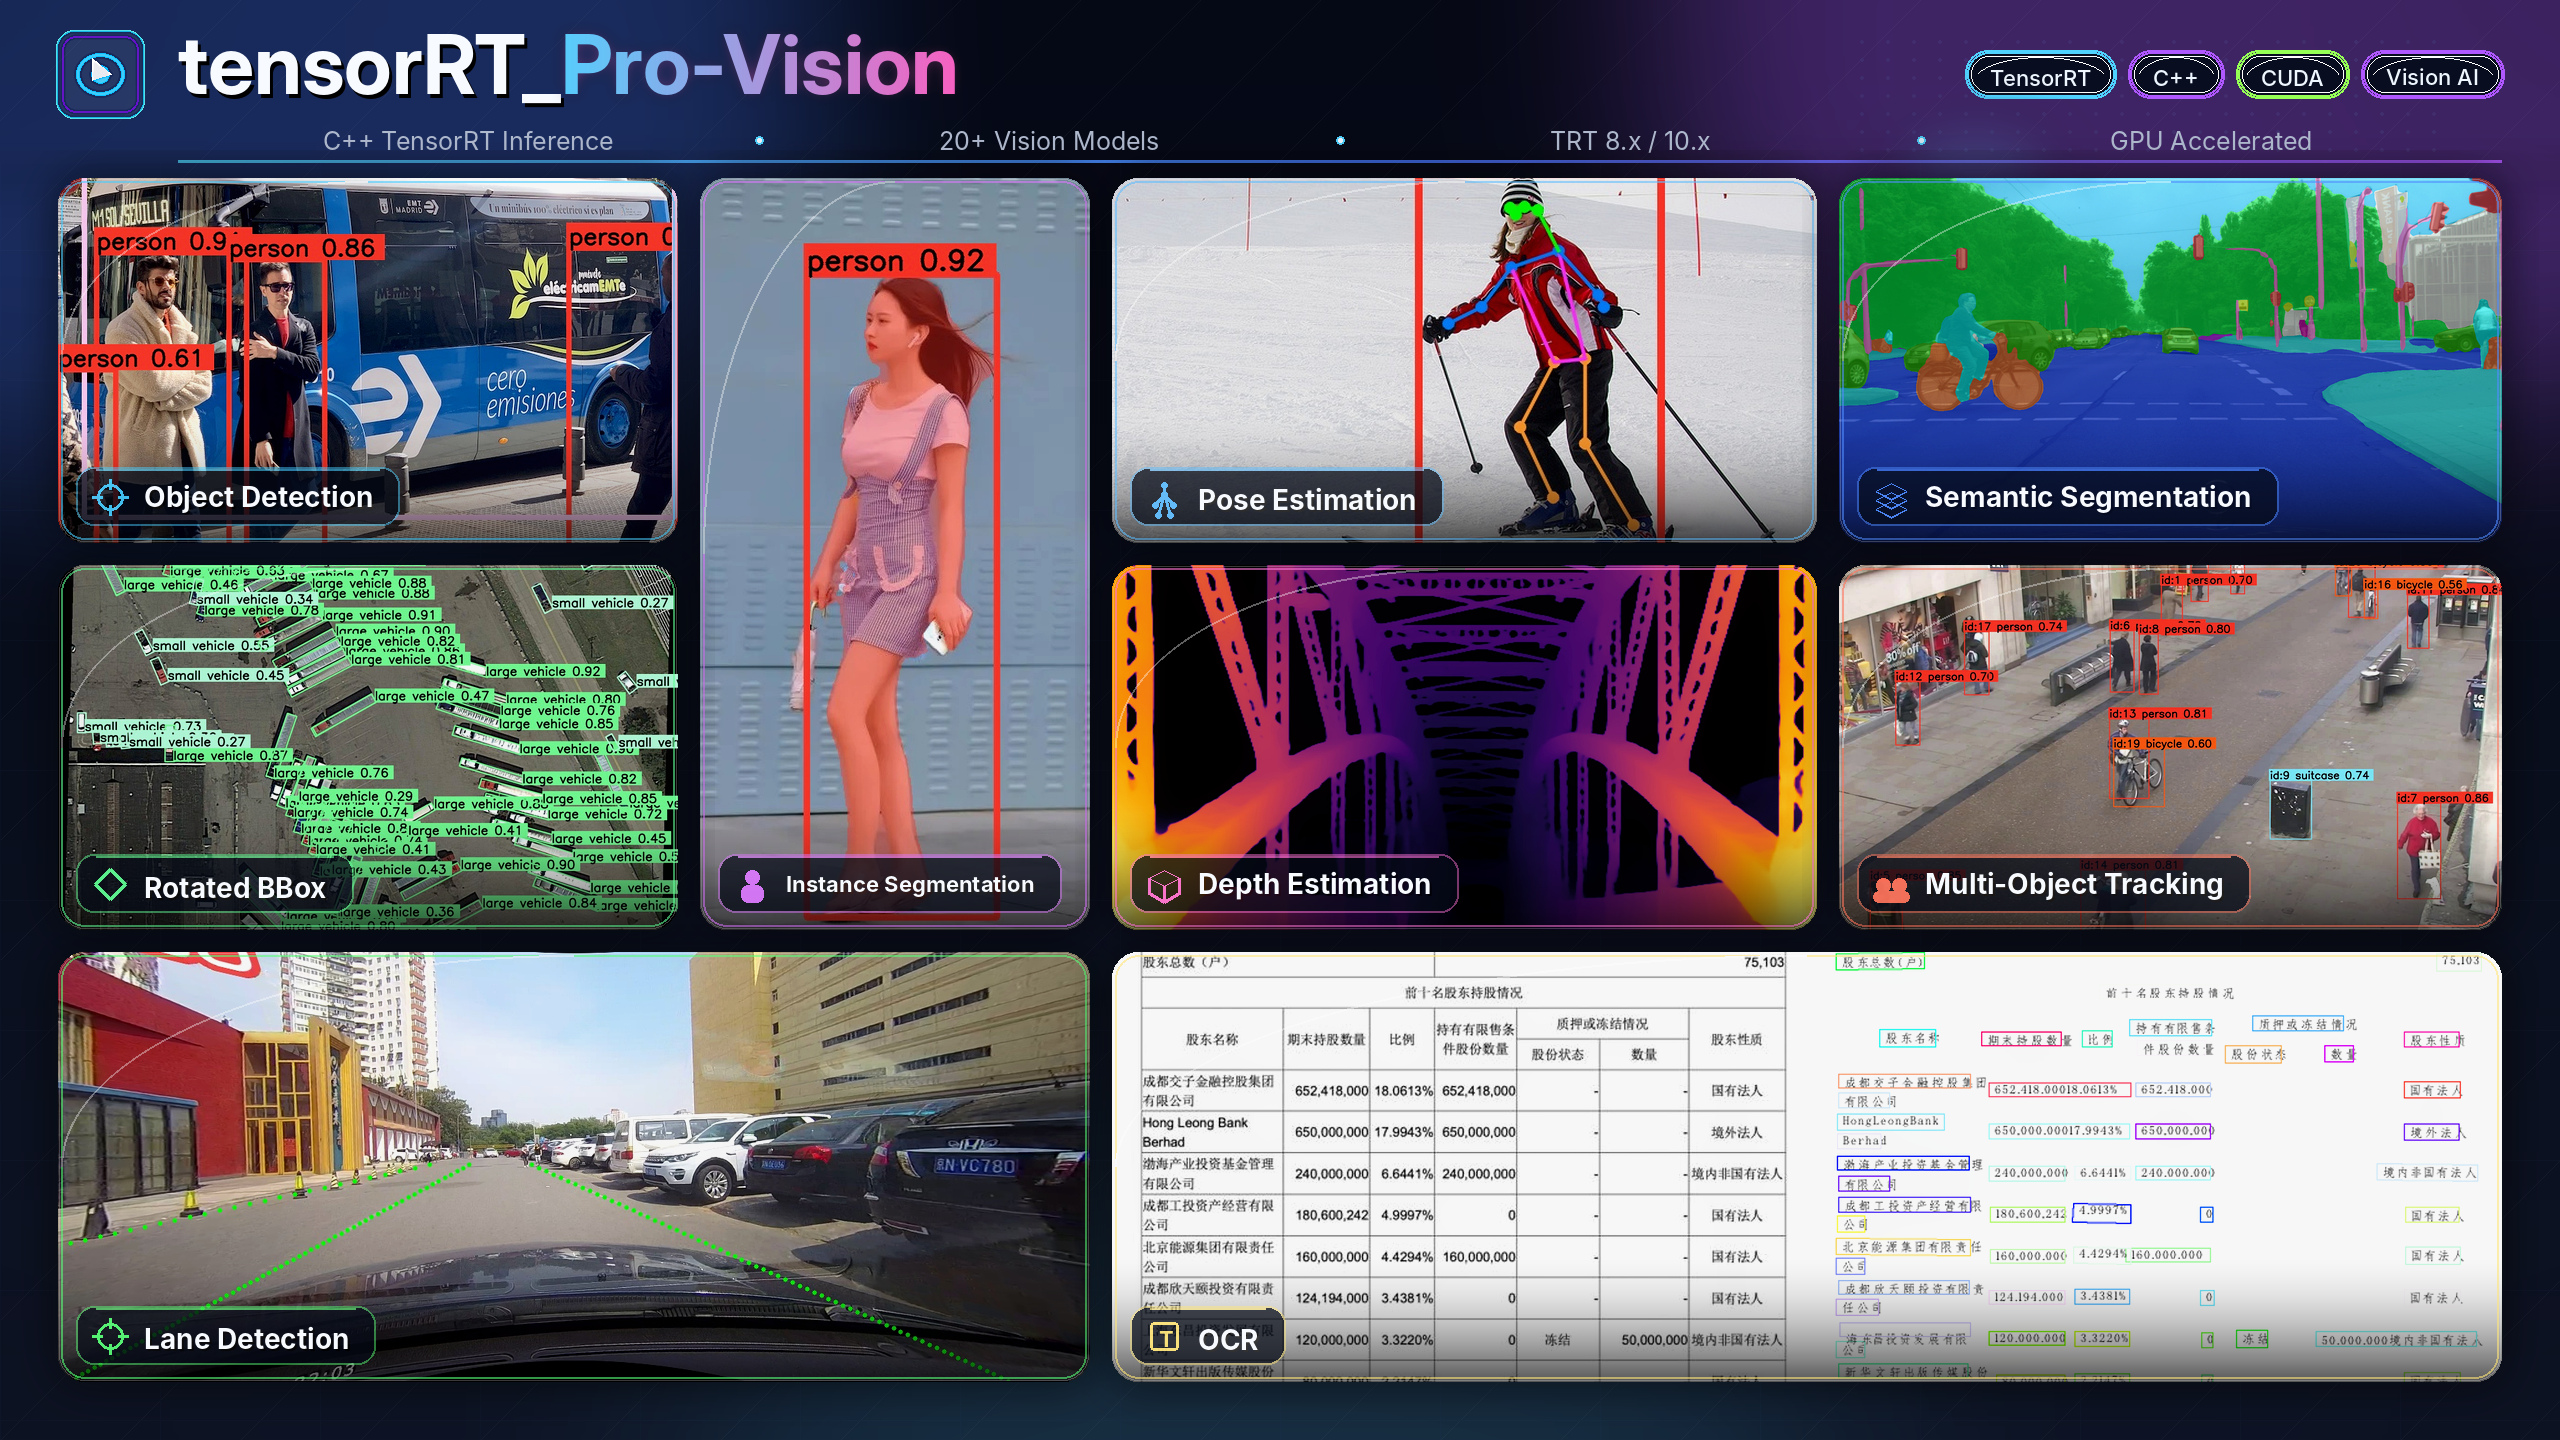2560x1440 pixels.
Task: Open the dashcam lane detection image
Action: 574,1166
